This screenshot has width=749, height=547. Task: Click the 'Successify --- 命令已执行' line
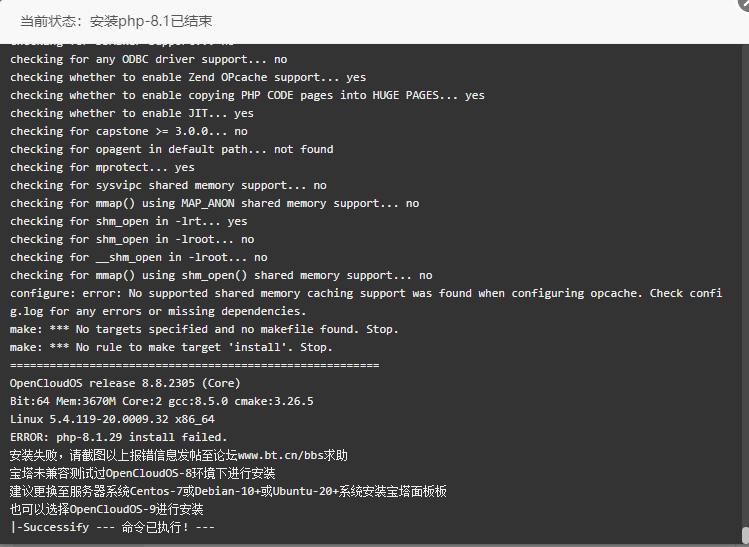pos(112,527)
